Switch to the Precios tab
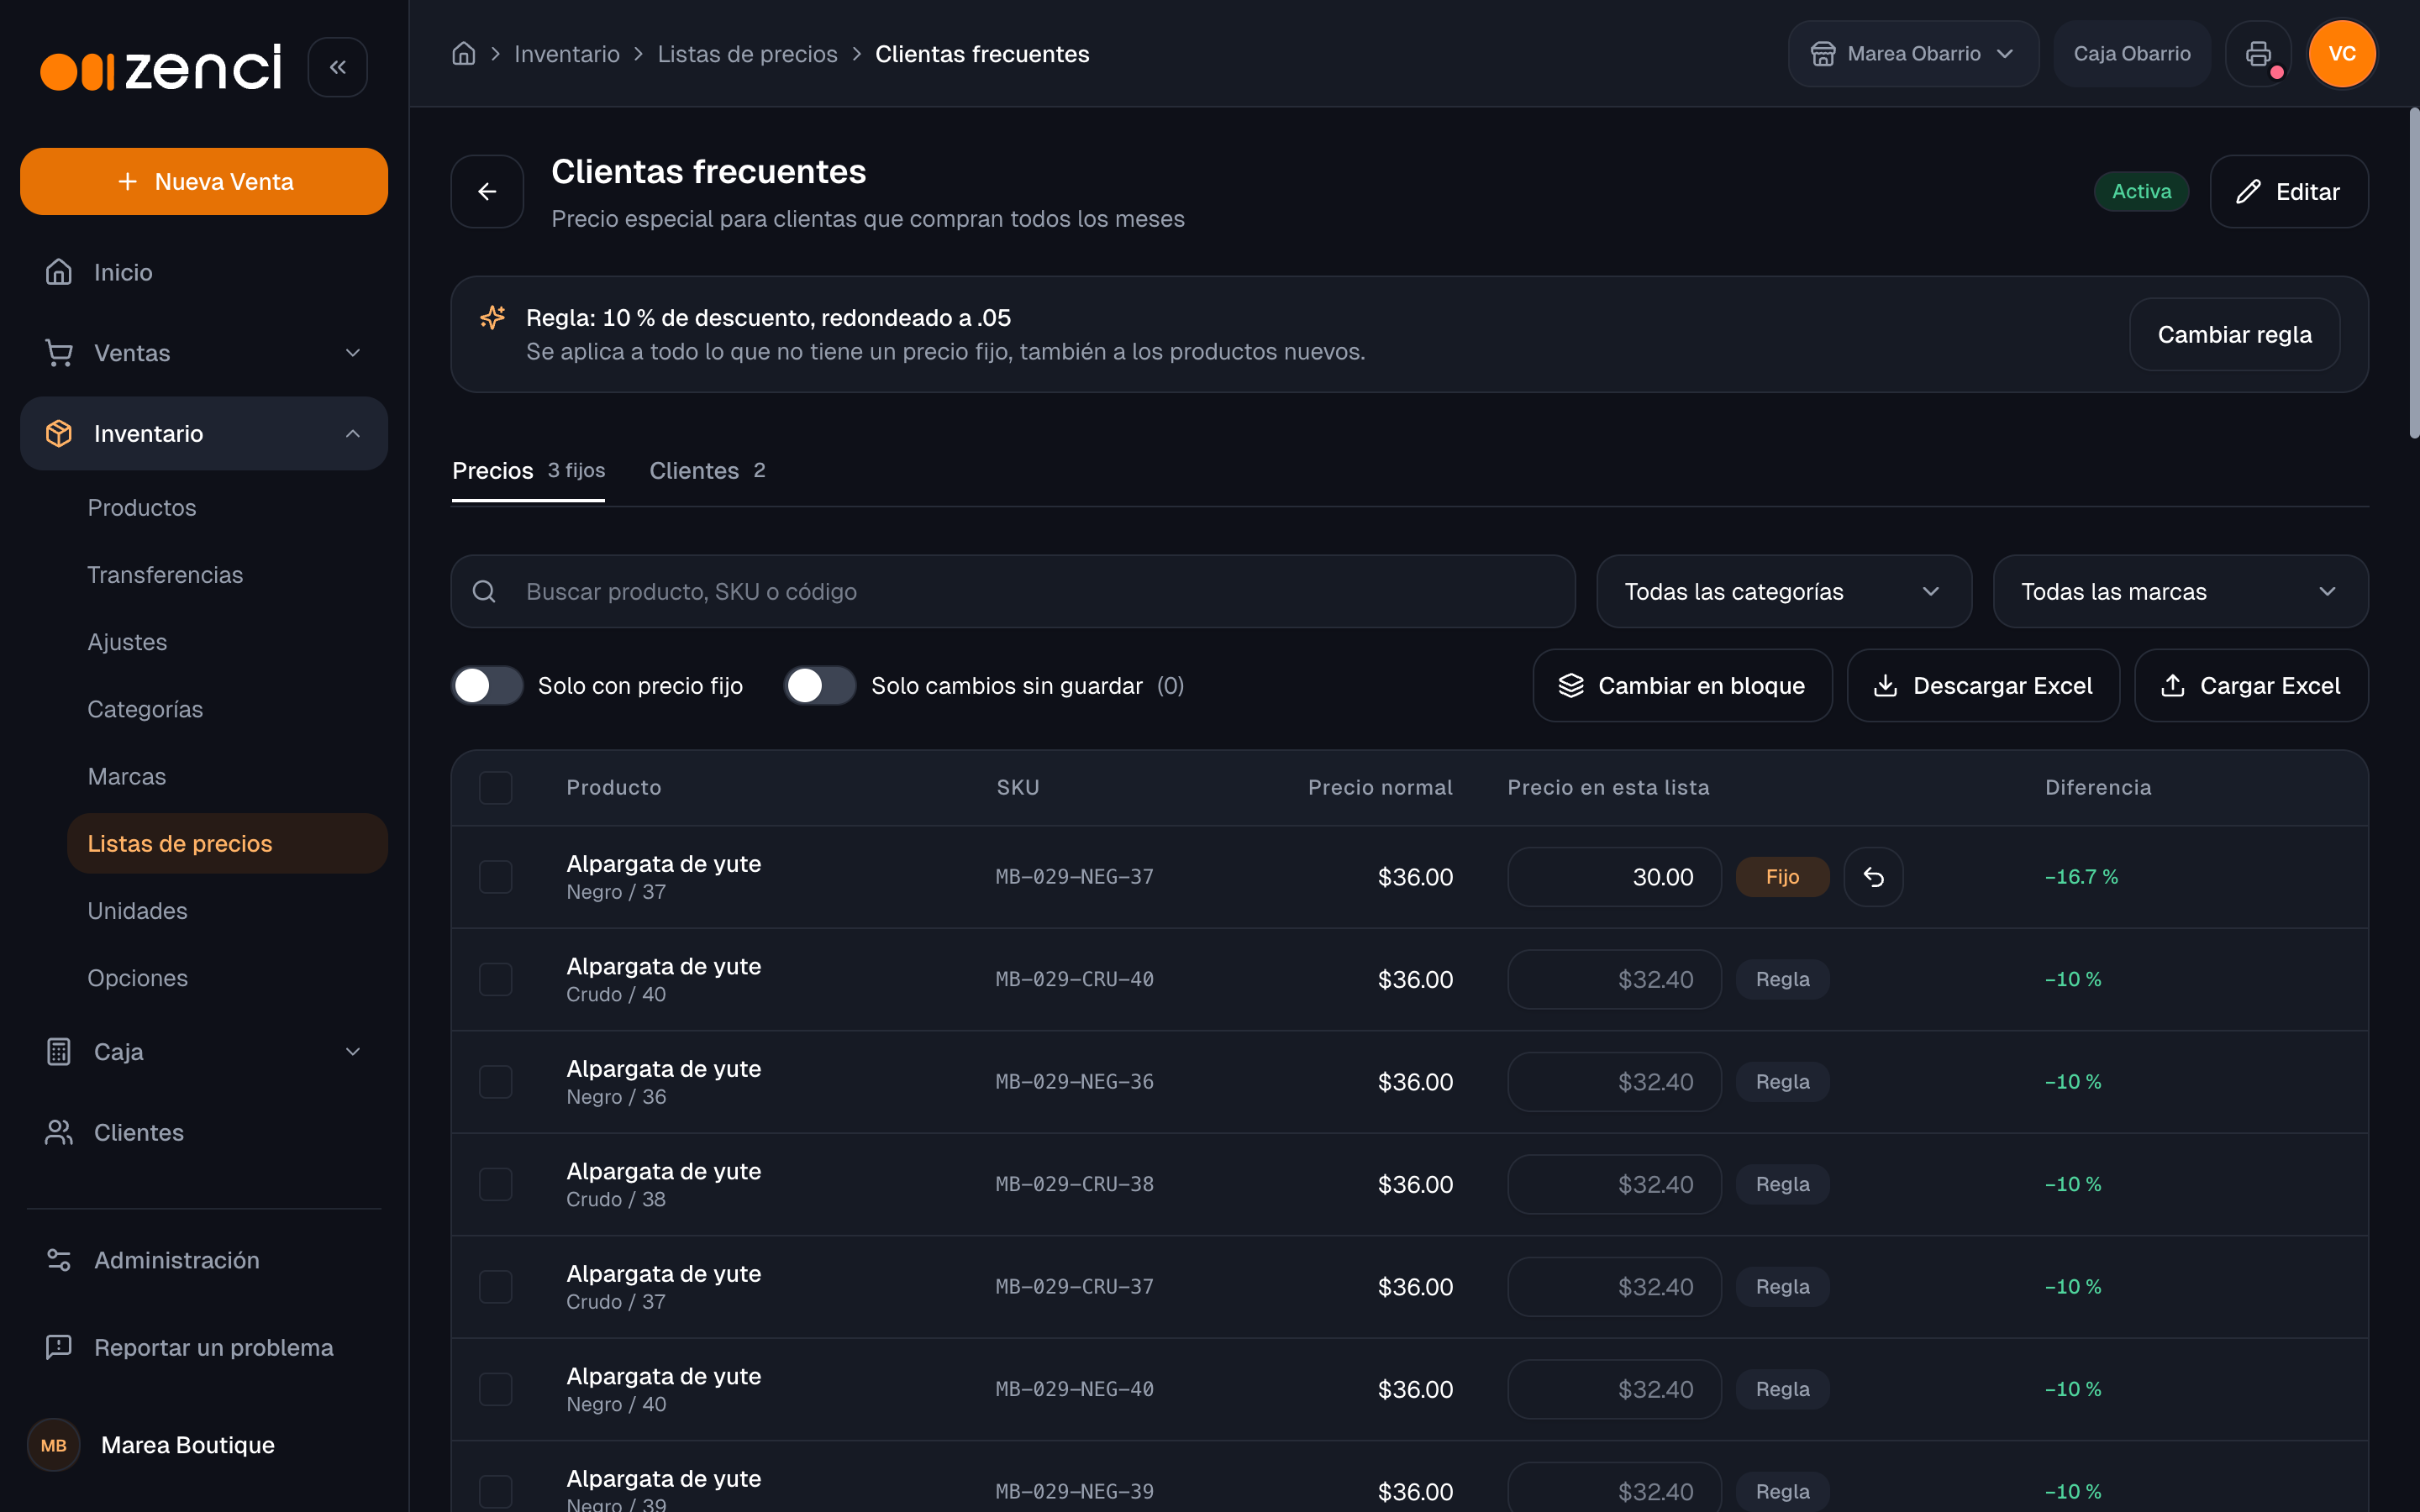Screen dimensions: 2420x1512 tap(528, 471)
